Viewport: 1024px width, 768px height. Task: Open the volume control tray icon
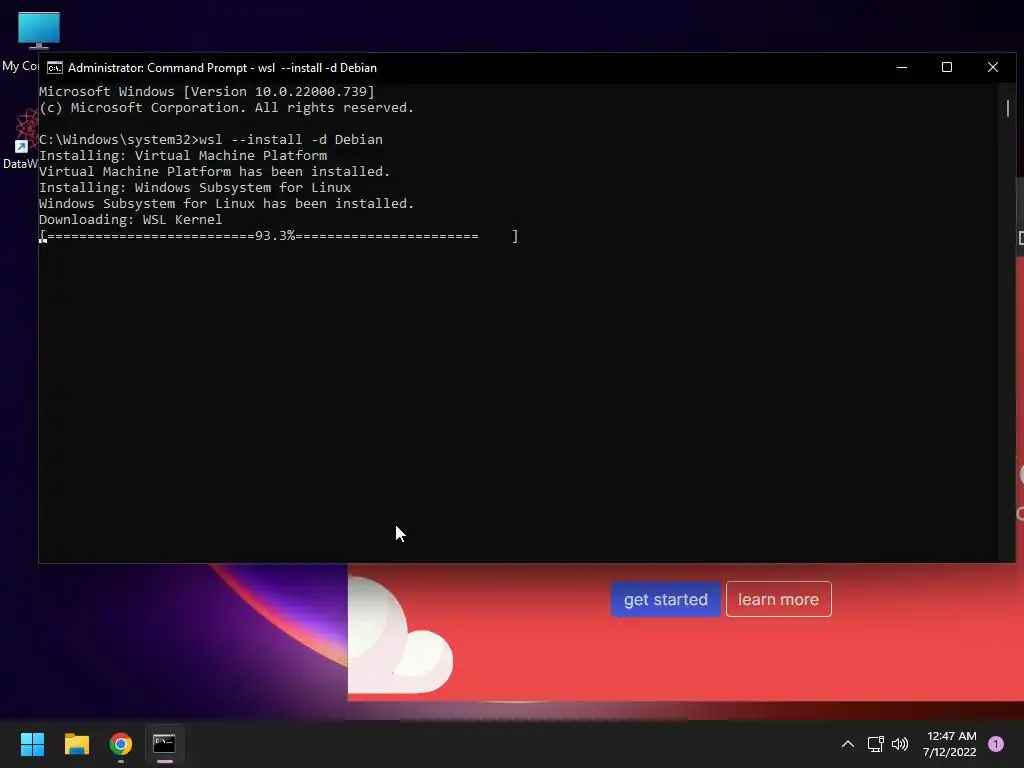point(900,744)
